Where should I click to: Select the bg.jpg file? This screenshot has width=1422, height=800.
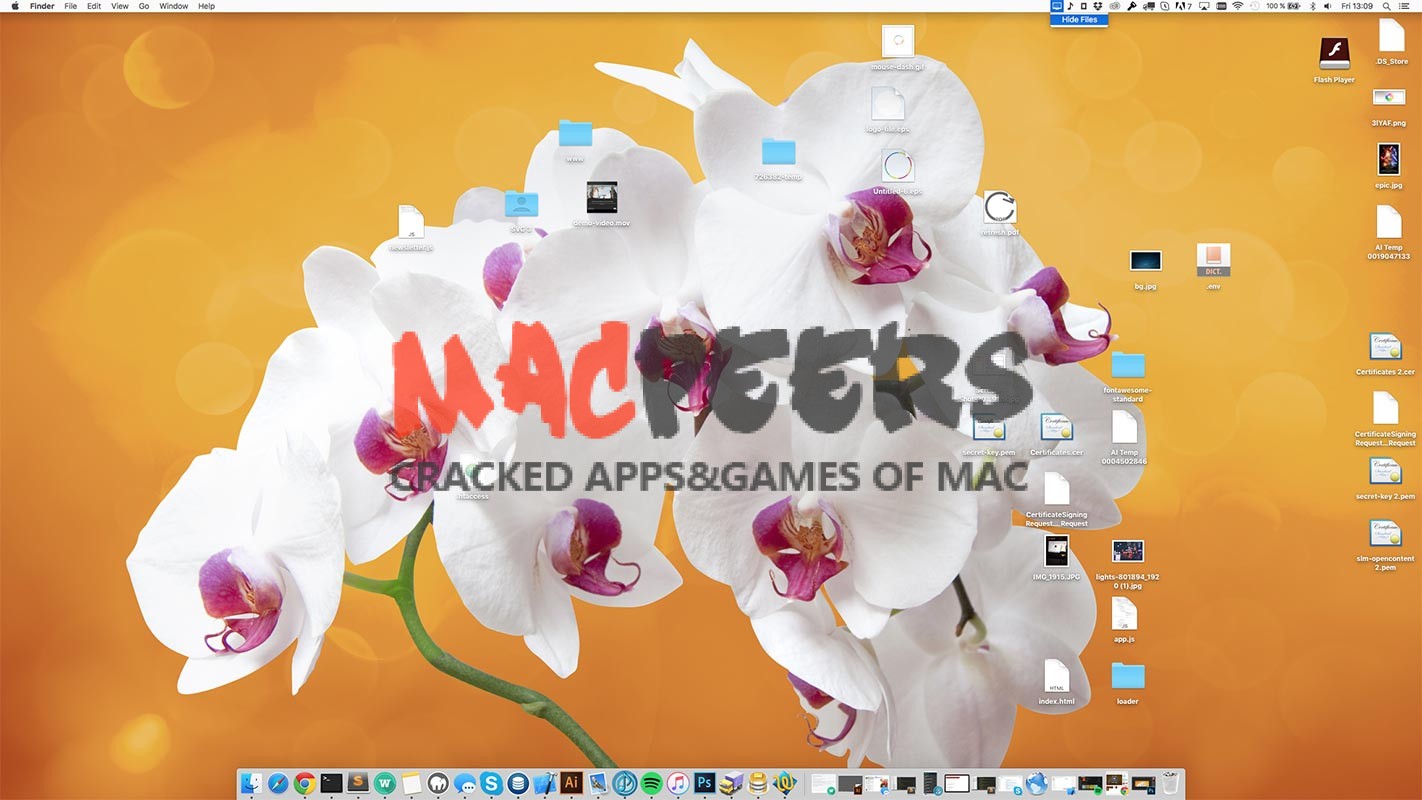[x=1145, y=261]
